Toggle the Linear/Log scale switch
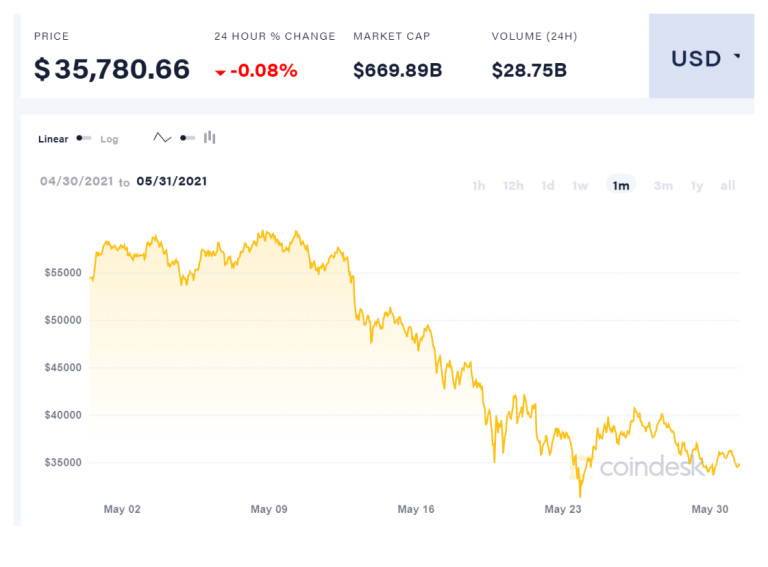This screenshot has width=768, height=567. click(84, 138)
